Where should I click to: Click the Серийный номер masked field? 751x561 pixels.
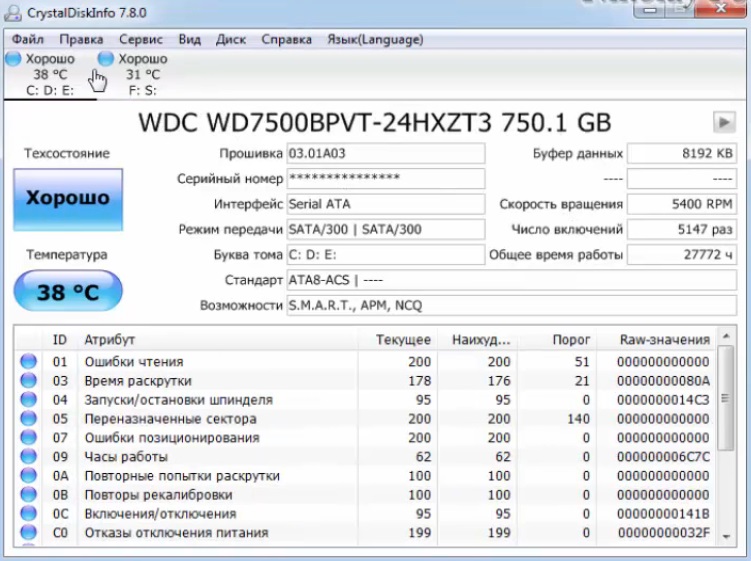[385, 179]
